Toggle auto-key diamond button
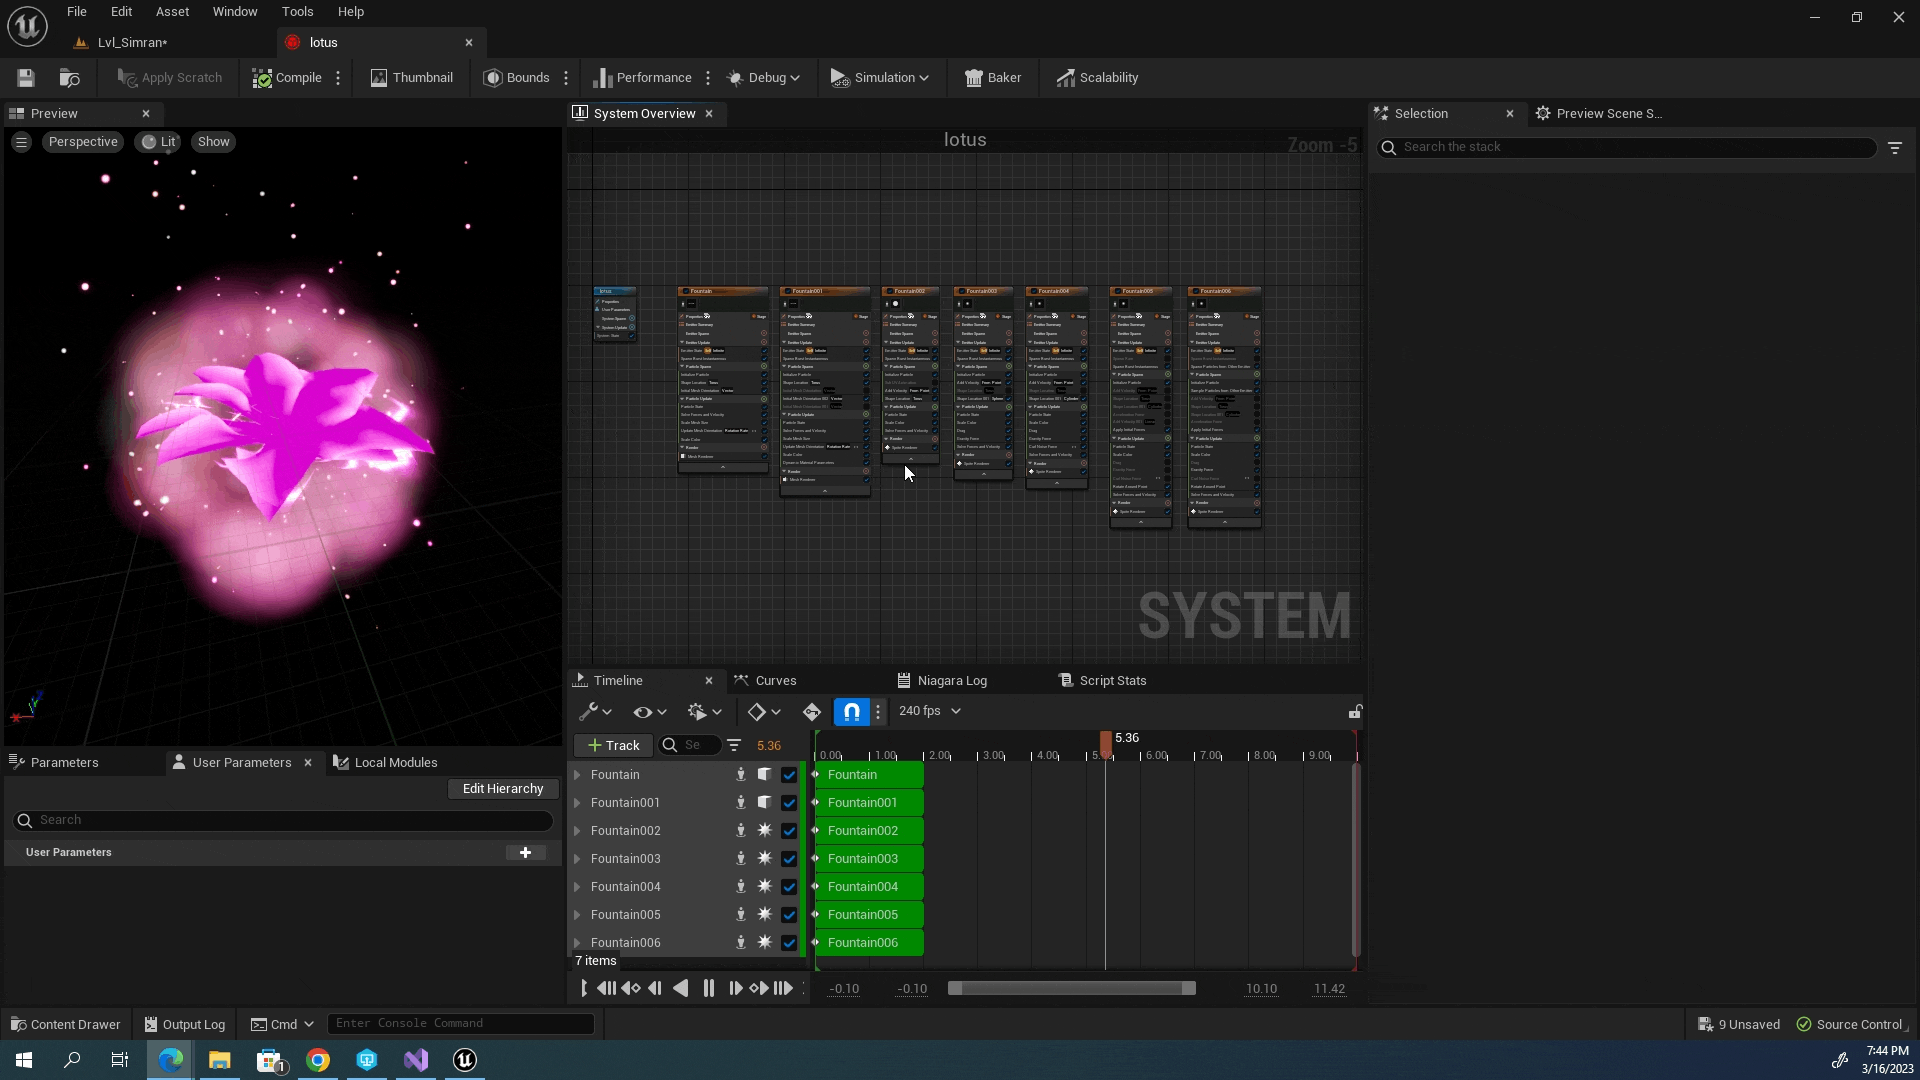This screenshot has width=1920, height=1080. [811, 712]
